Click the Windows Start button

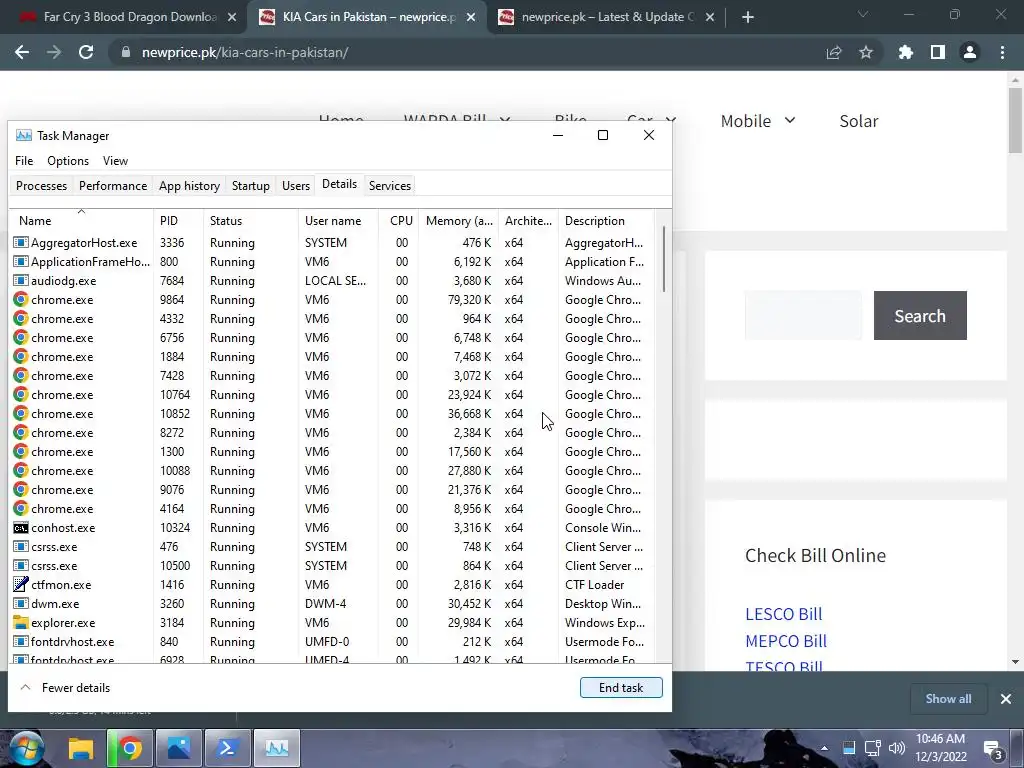[x=26, y=748]
